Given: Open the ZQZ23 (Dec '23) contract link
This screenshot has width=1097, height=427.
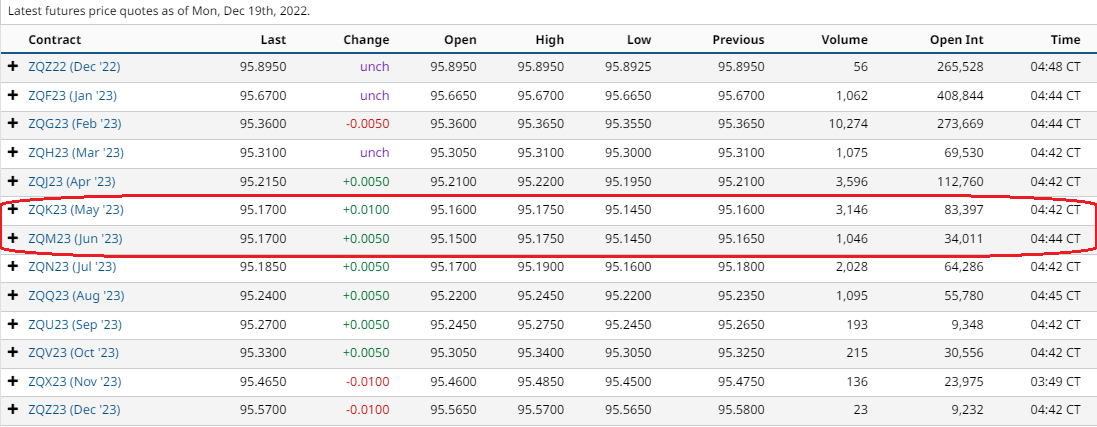Looking at the screenshot, I should tap(74, 410).
